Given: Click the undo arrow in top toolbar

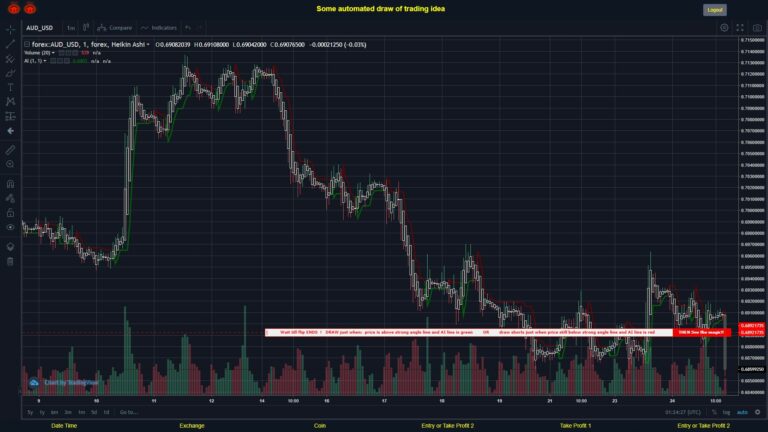Looking at the screenshot, I should (188, 28).
